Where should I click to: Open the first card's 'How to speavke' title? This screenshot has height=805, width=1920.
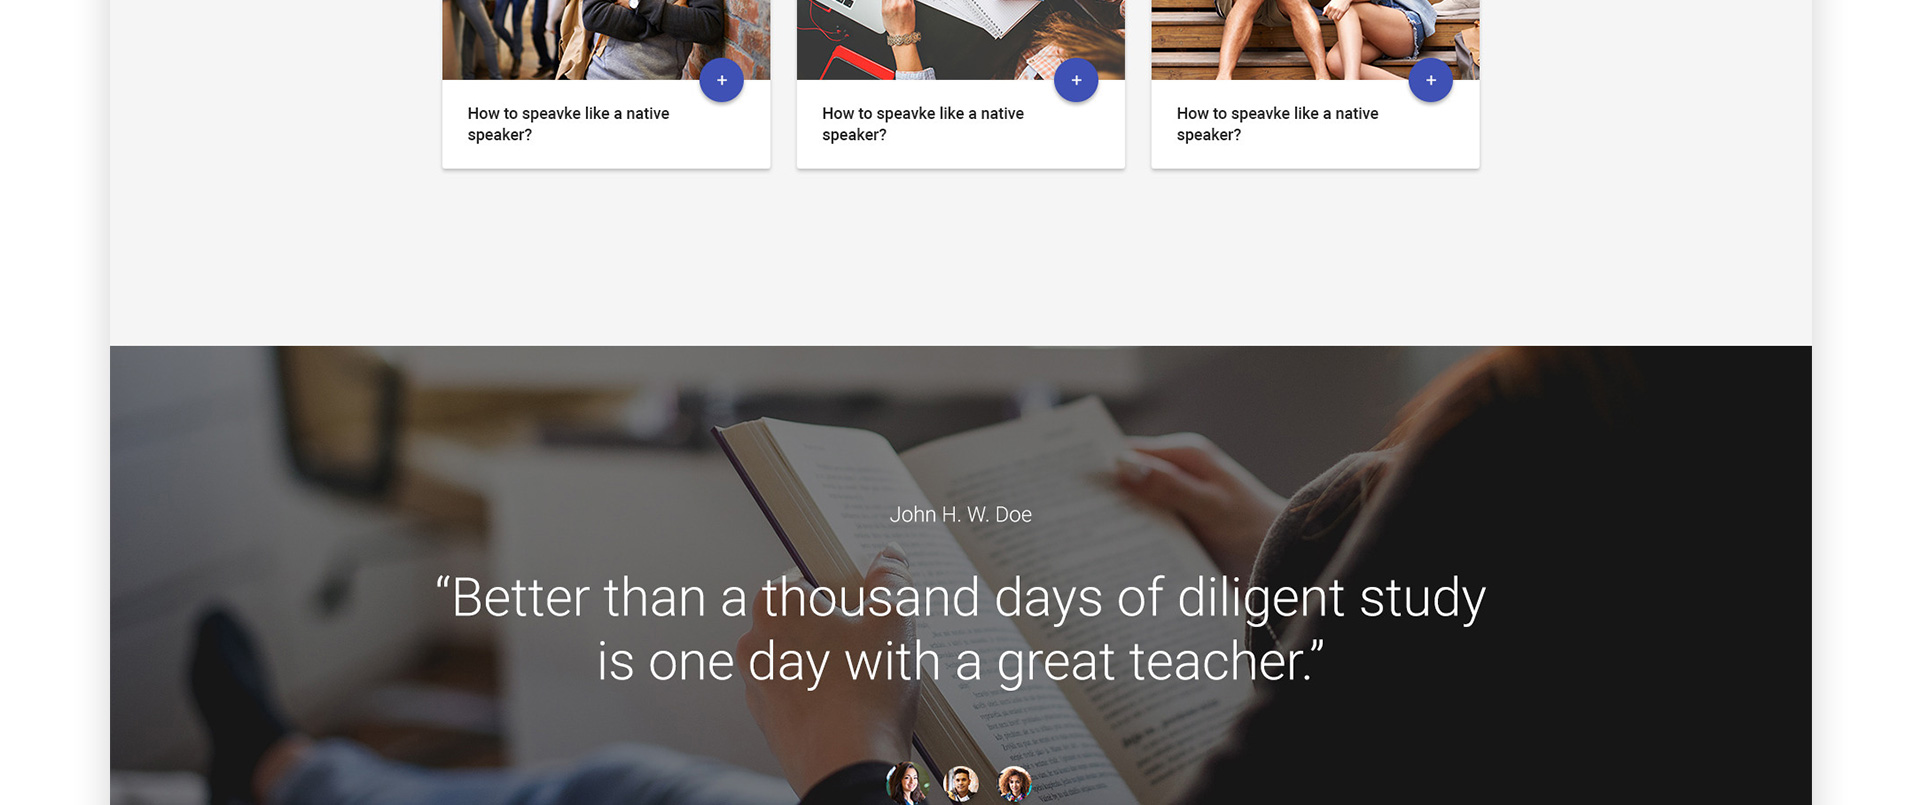pyautogui.click(x=568, y=124)
